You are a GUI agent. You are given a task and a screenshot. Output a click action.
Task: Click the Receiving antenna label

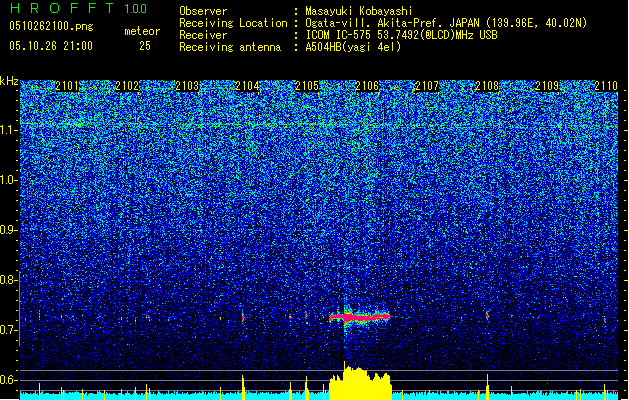tap(230, 47)
